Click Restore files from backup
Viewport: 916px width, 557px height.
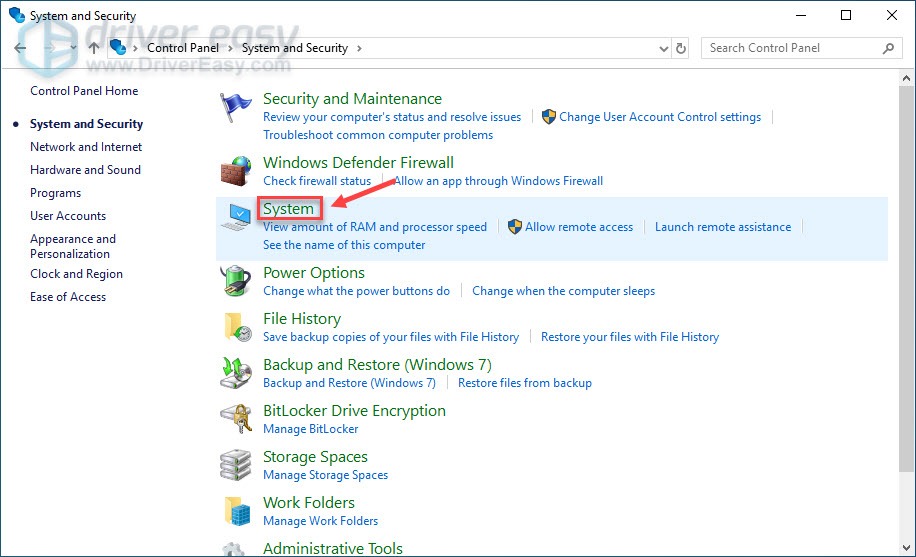click(x=525, y=383)
